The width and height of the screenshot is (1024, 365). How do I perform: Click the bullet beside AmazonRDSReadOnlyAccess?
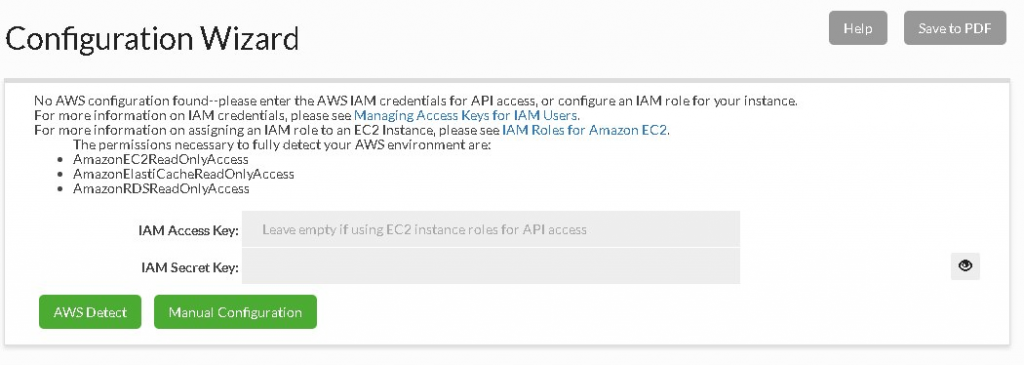(x=60, y=189)
